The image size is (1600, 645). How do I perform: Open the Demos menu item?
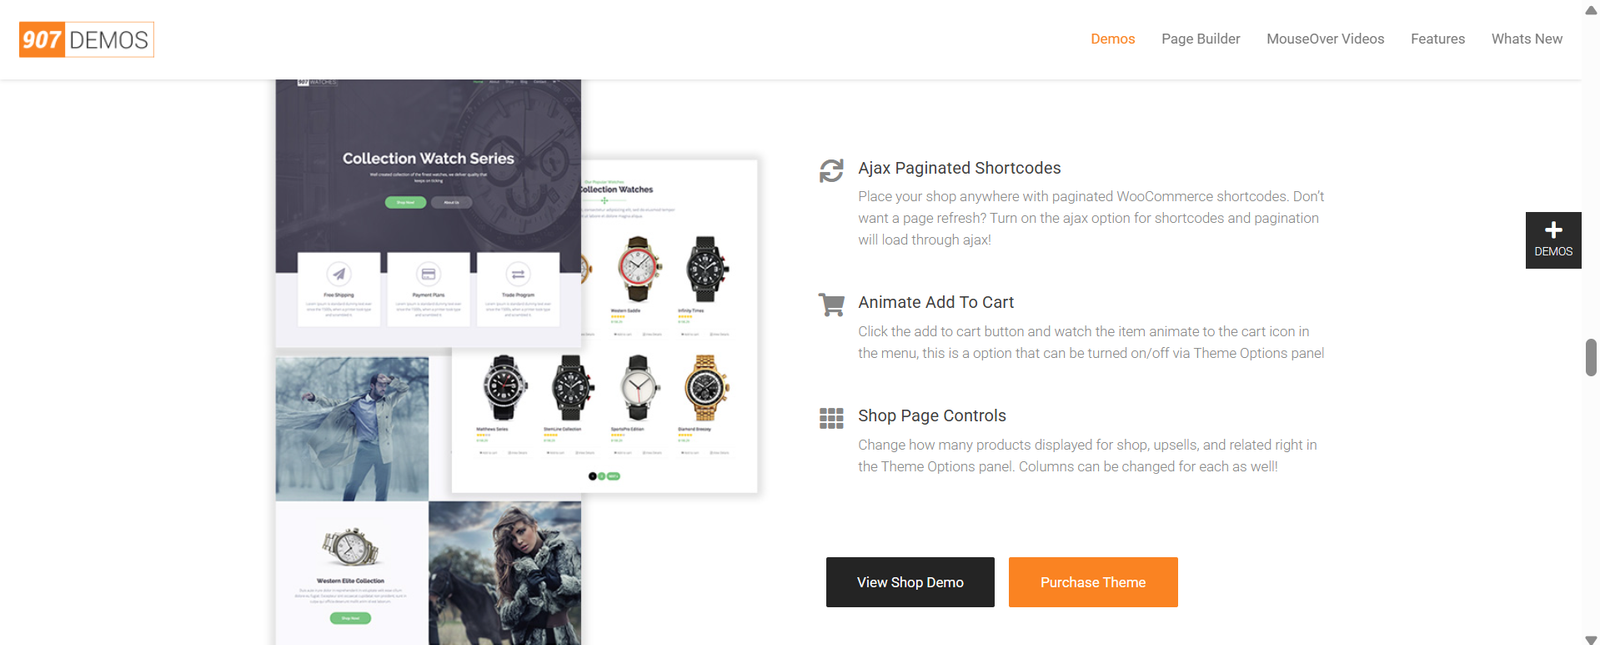coord(1113,39)
